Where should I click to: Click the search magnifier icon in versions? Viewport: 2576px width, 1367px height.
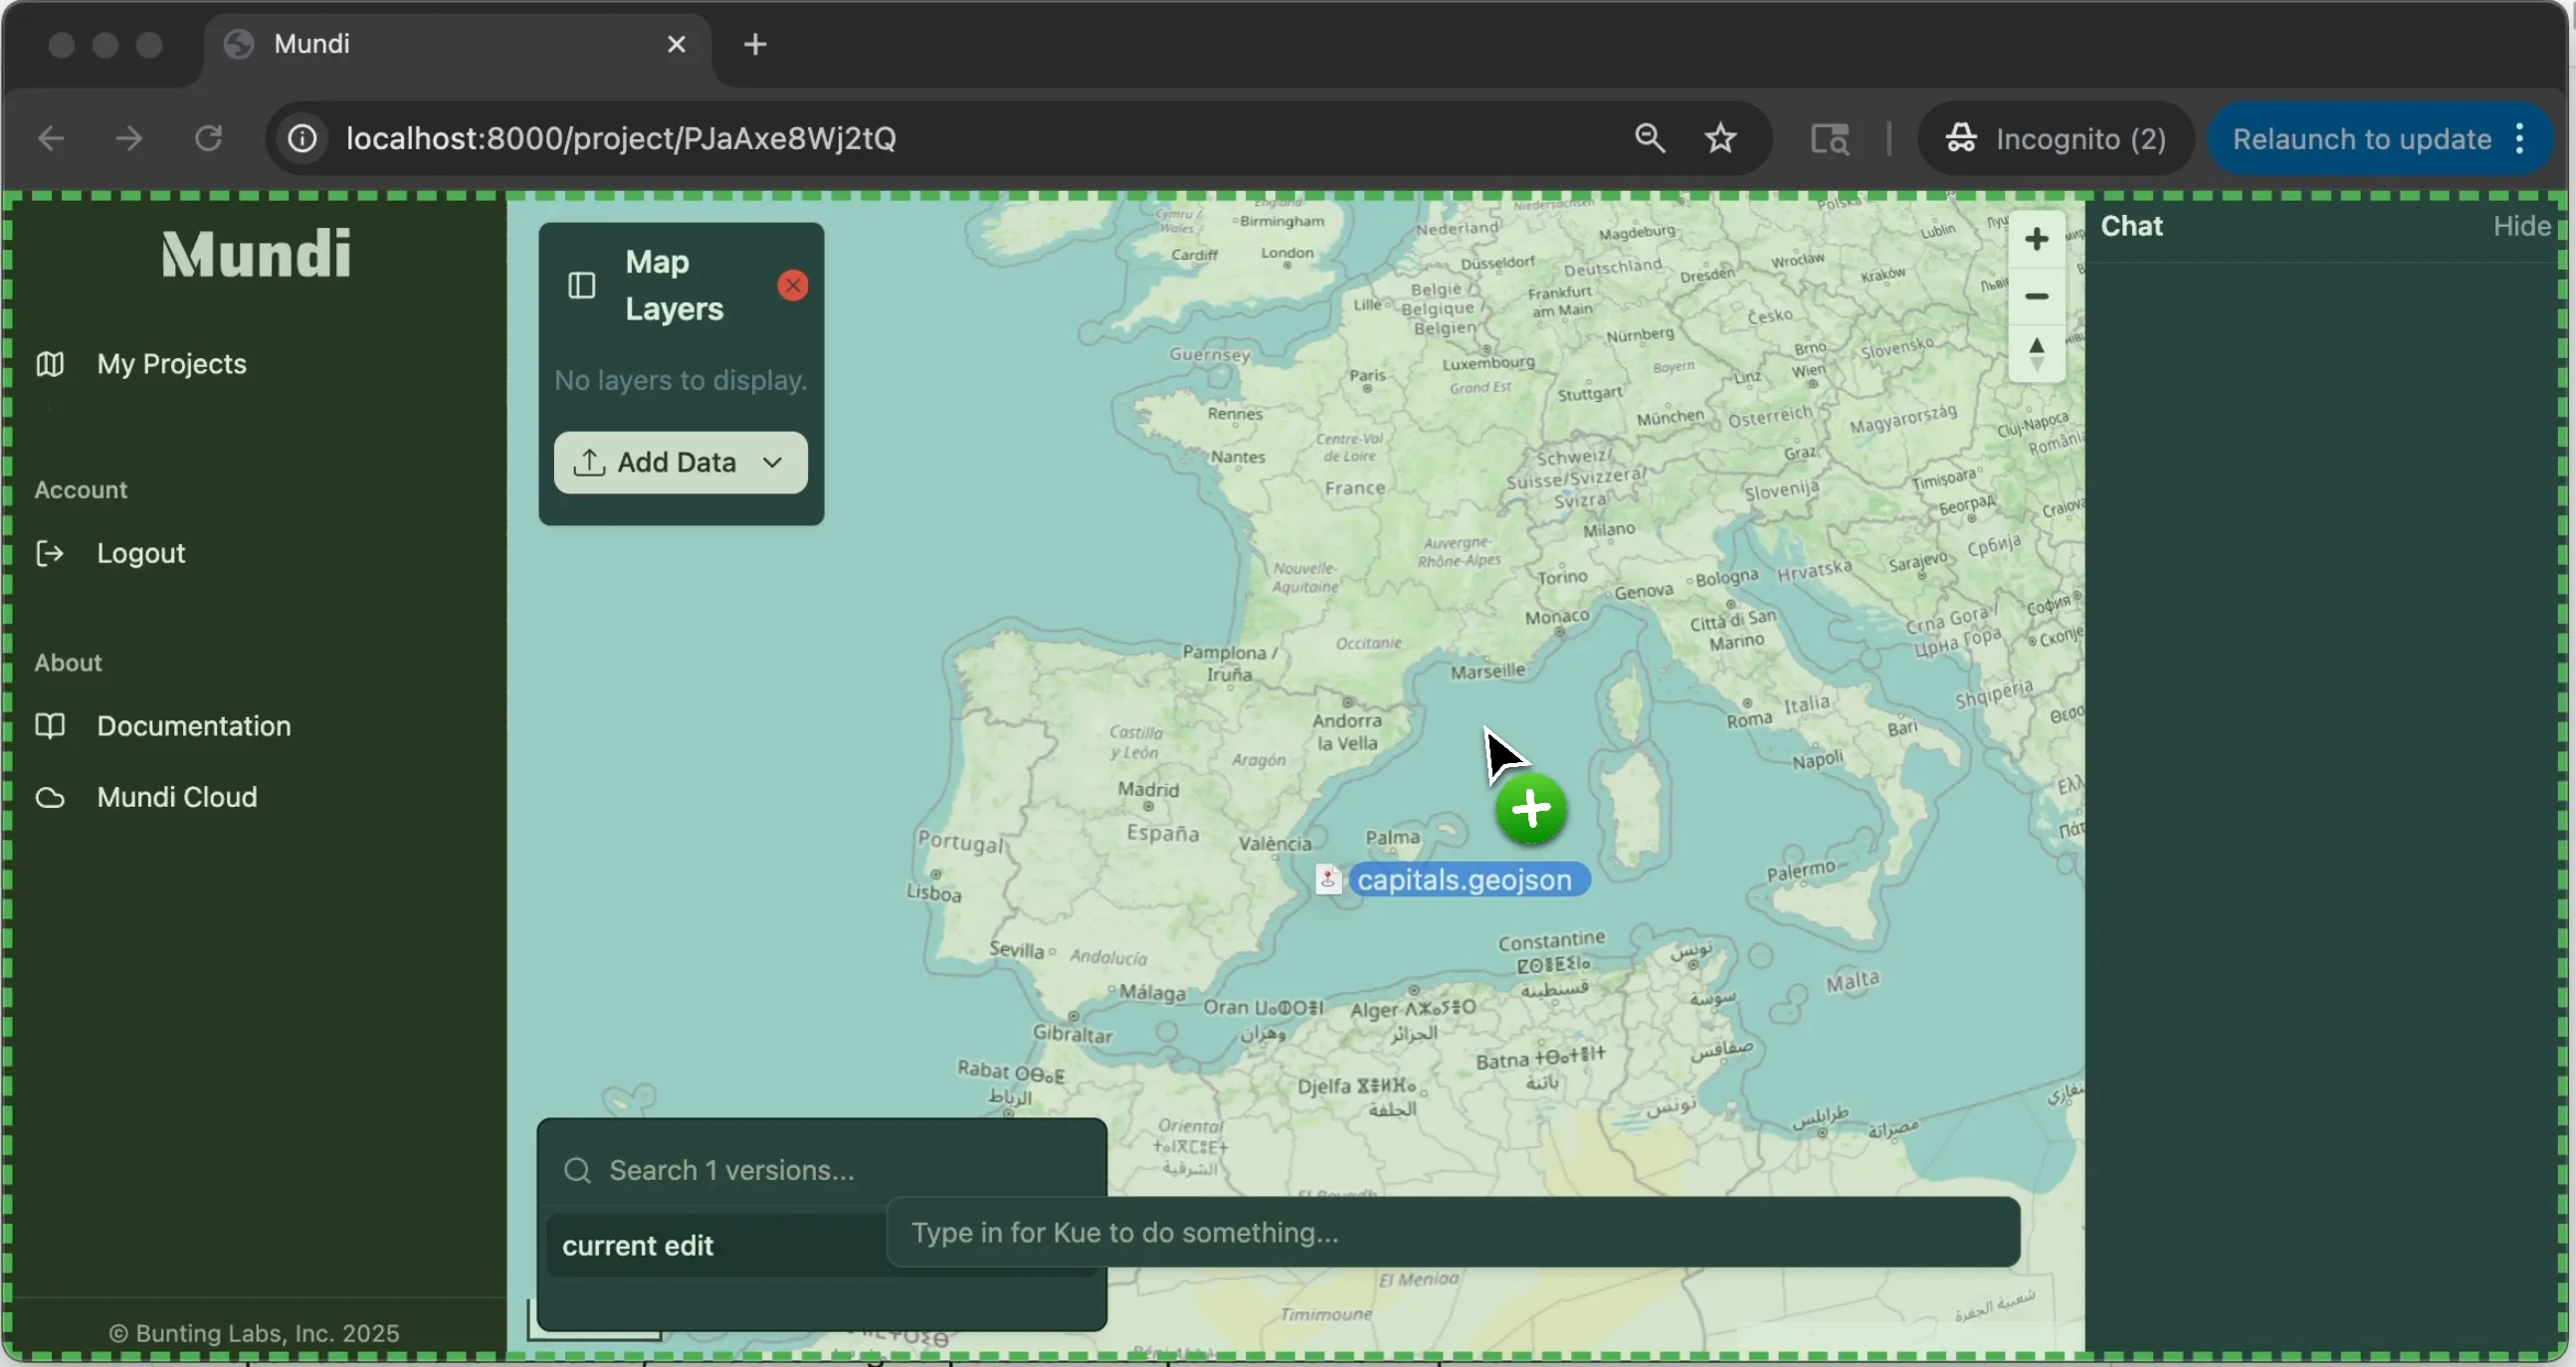click(578, 1170)
